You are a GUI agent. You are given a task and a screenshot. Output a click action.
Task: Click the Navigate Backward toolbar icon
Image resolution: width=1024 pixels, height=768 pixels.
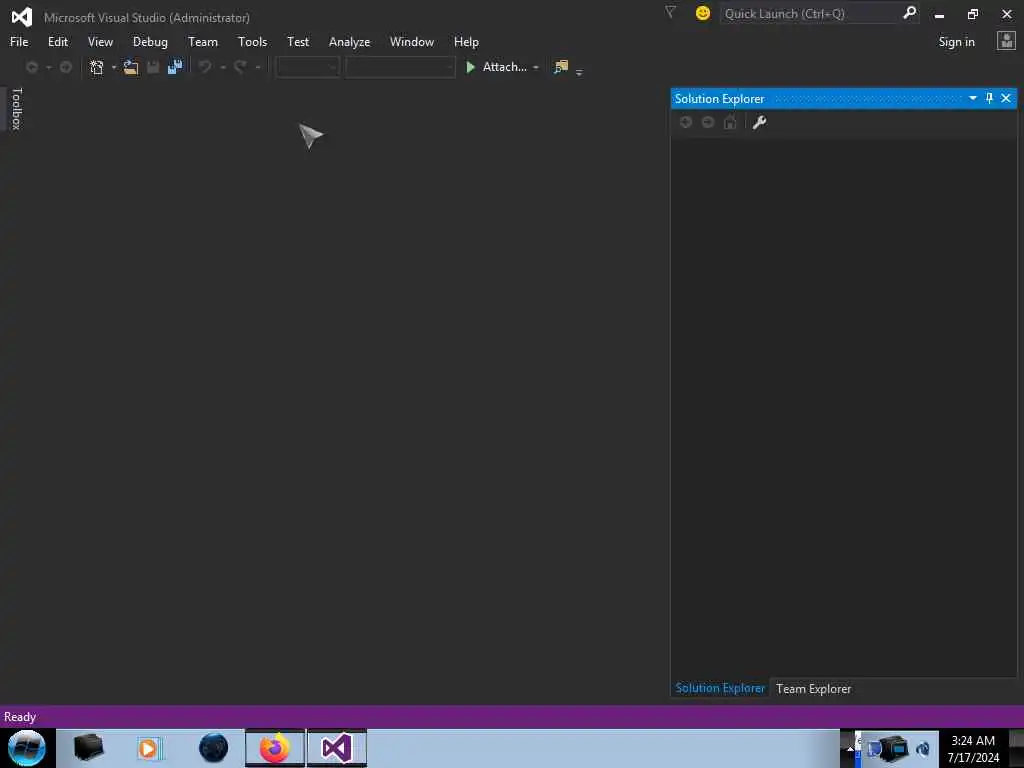pos(31,67)
